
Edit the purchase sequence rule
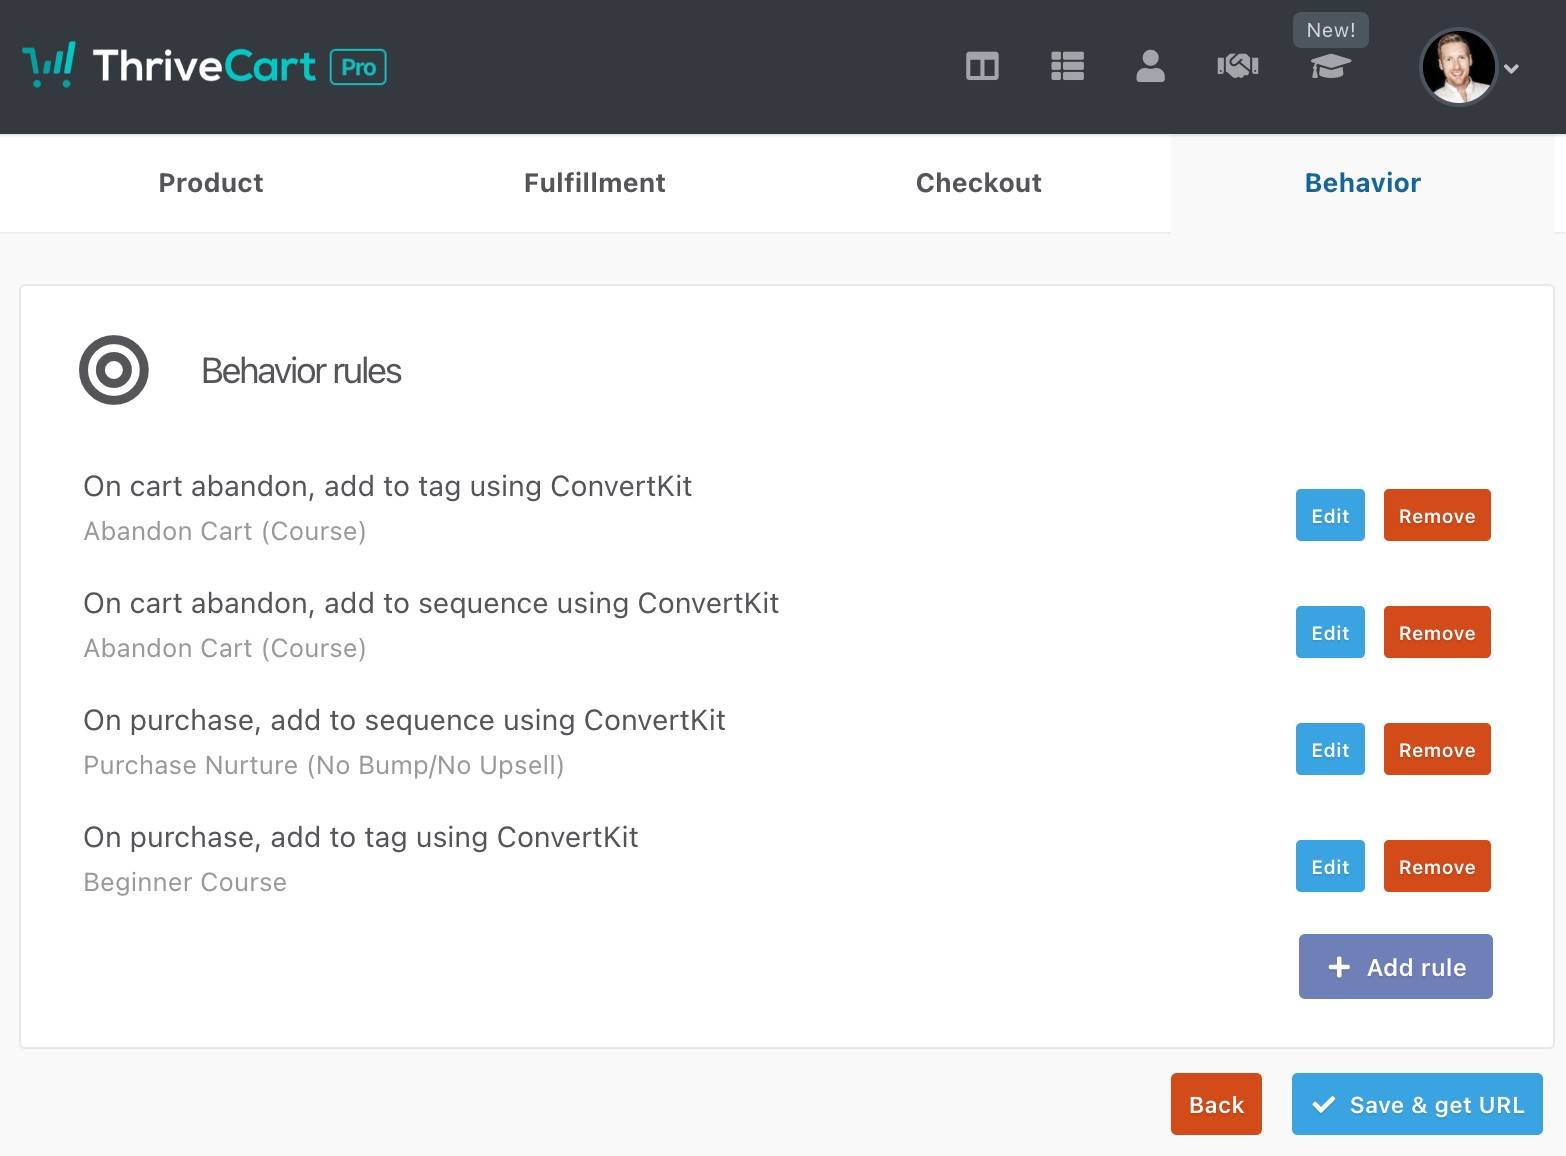(1330, 749)
